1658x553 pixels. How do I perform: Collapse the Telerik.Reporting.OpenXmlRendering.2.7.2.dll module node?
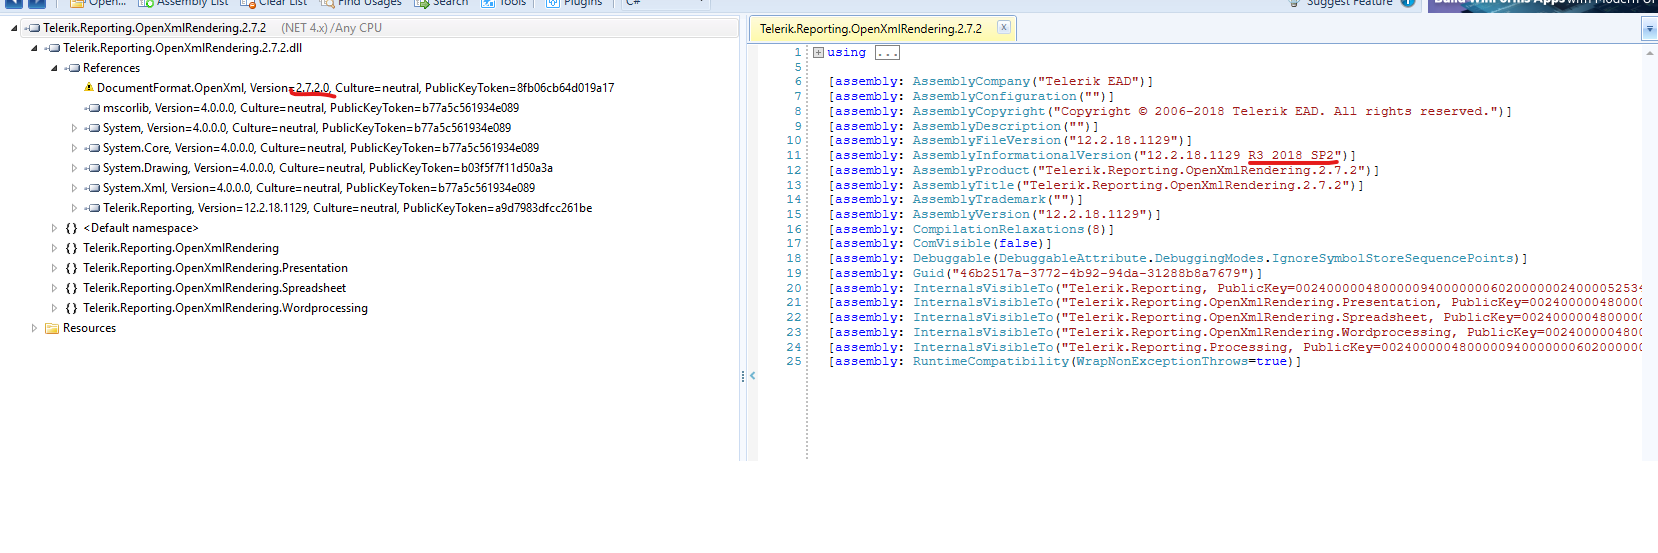point(34,48)
